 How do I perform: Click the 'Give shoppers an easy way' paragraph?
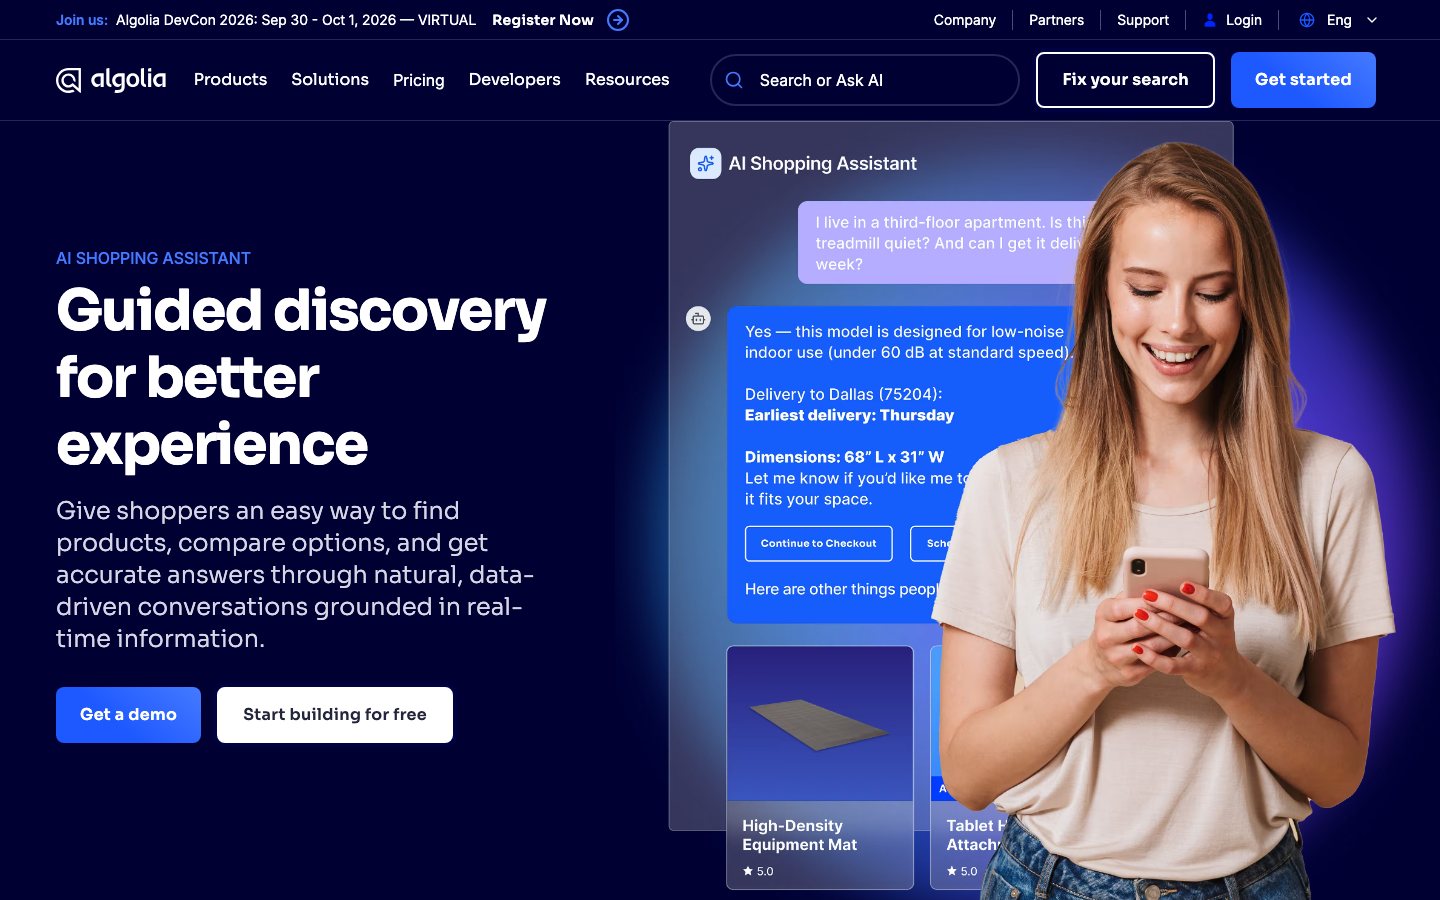pos(295,574)
